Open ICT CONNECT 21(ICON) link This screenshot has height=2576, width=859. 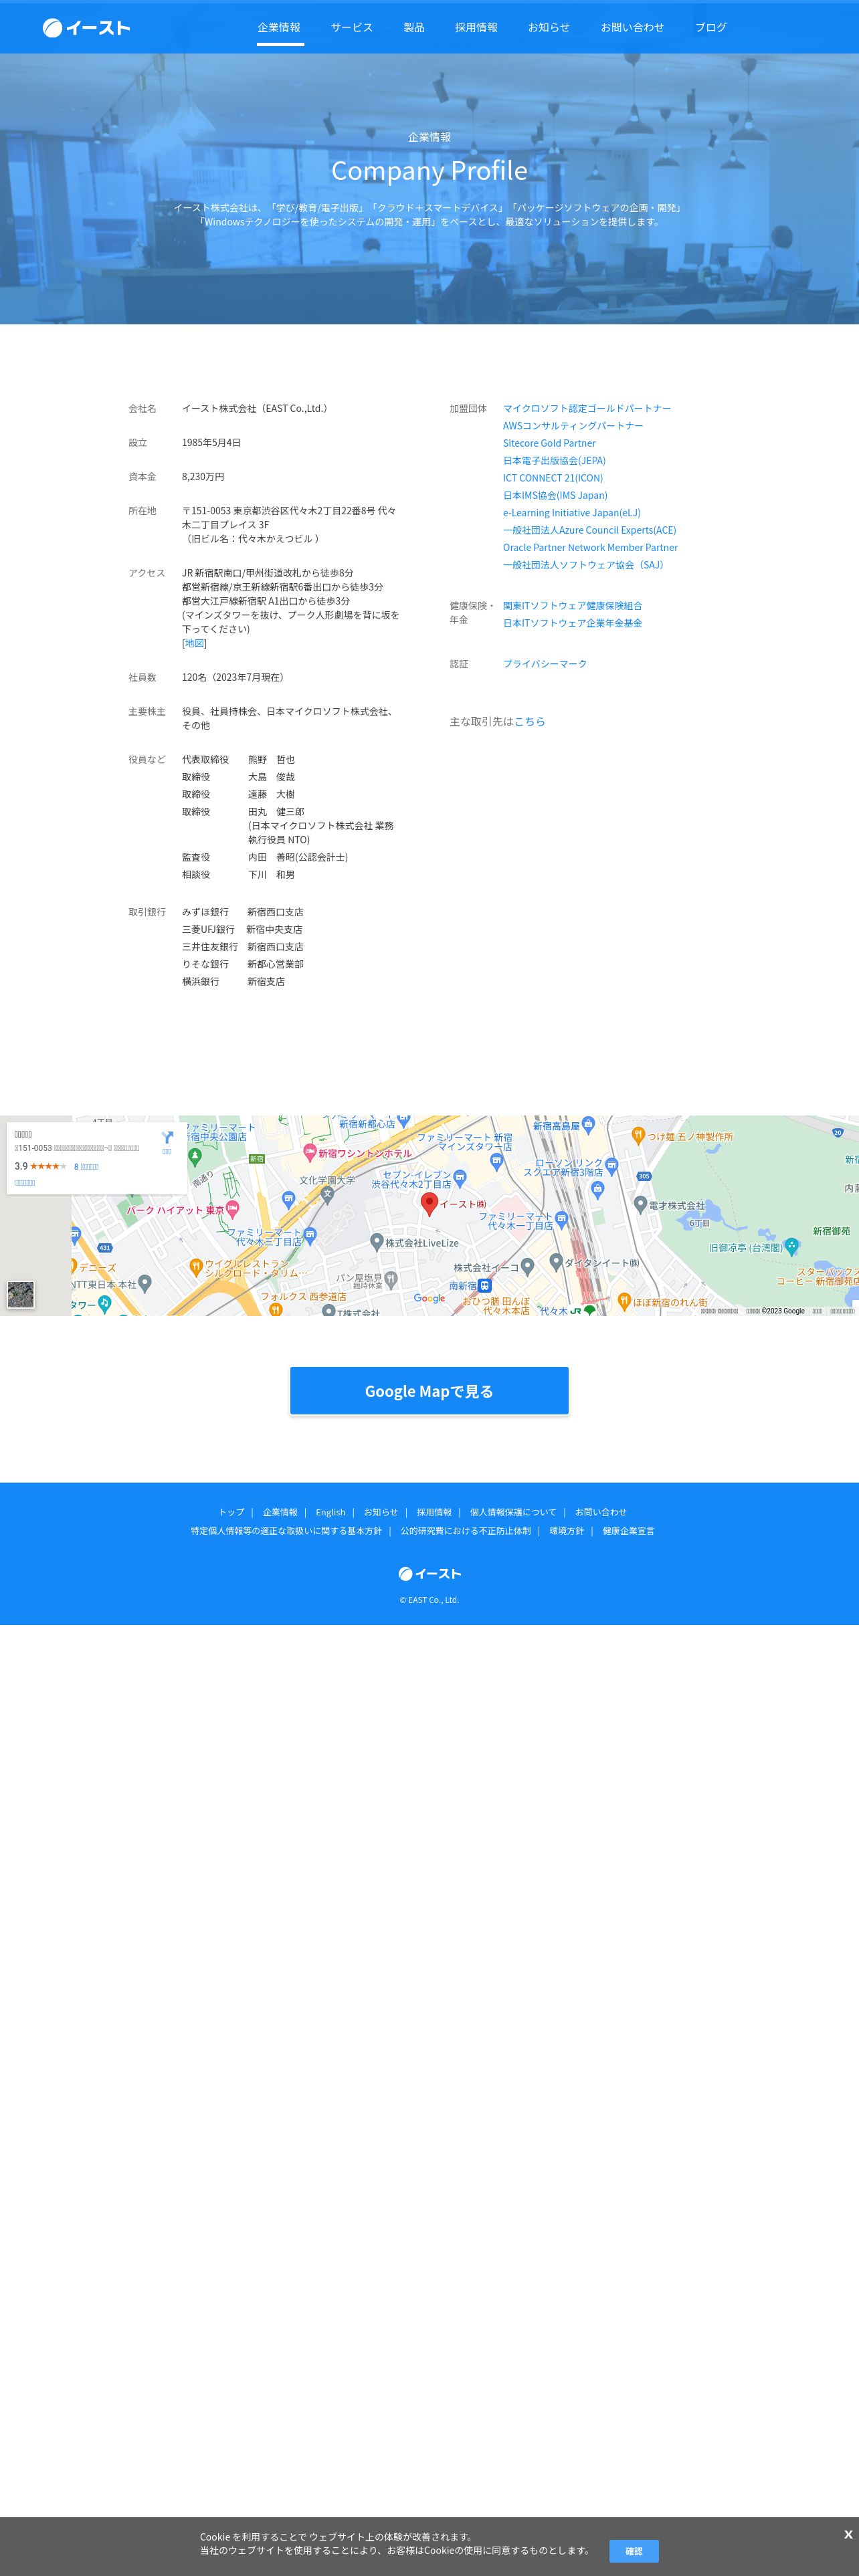(x=553, y=478)
